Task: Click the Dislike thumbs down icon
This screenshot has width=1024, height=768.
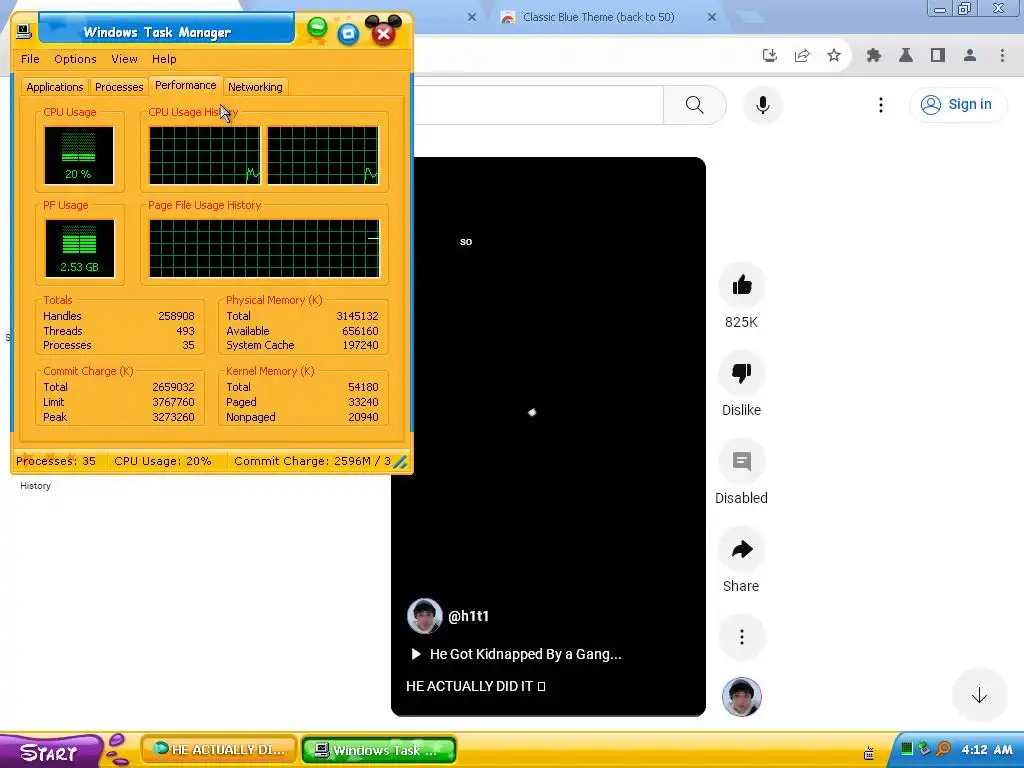Action: coord(742,373)
